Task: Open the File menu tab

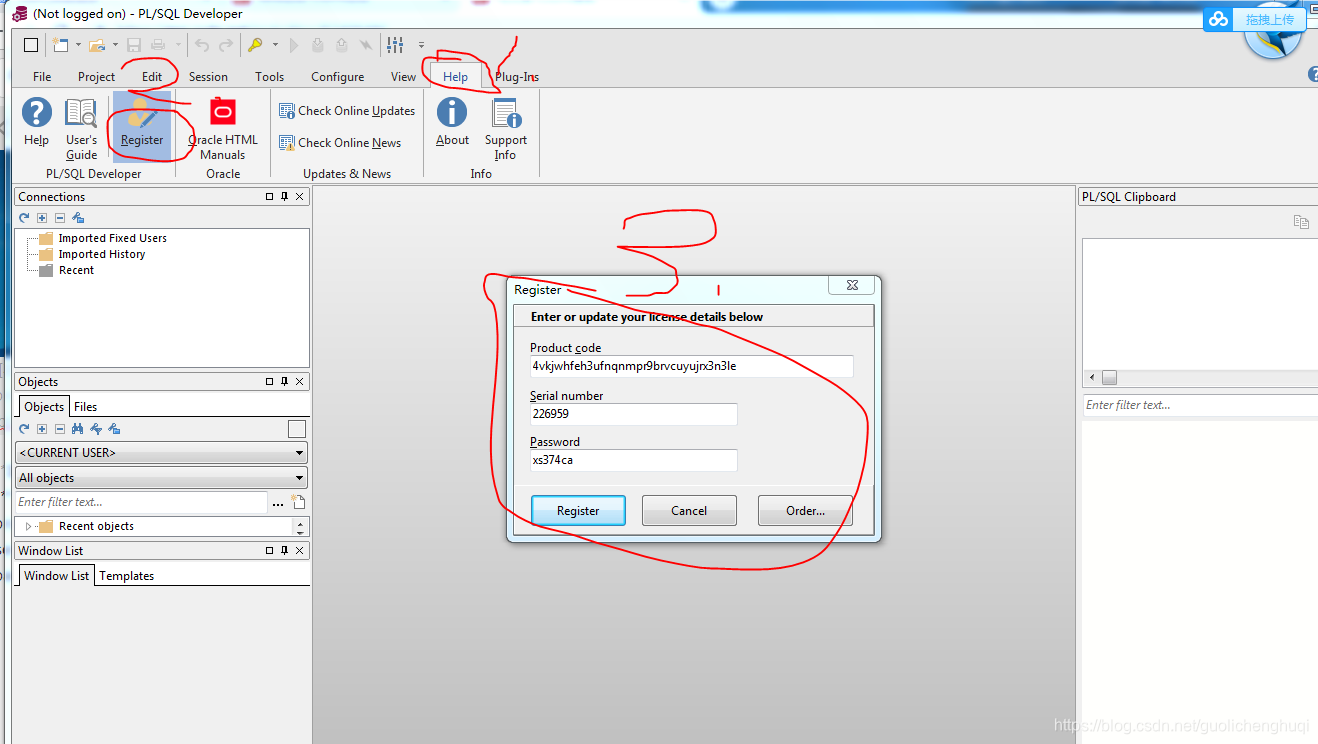Action: pyautogui.click(x=42, y=77)
